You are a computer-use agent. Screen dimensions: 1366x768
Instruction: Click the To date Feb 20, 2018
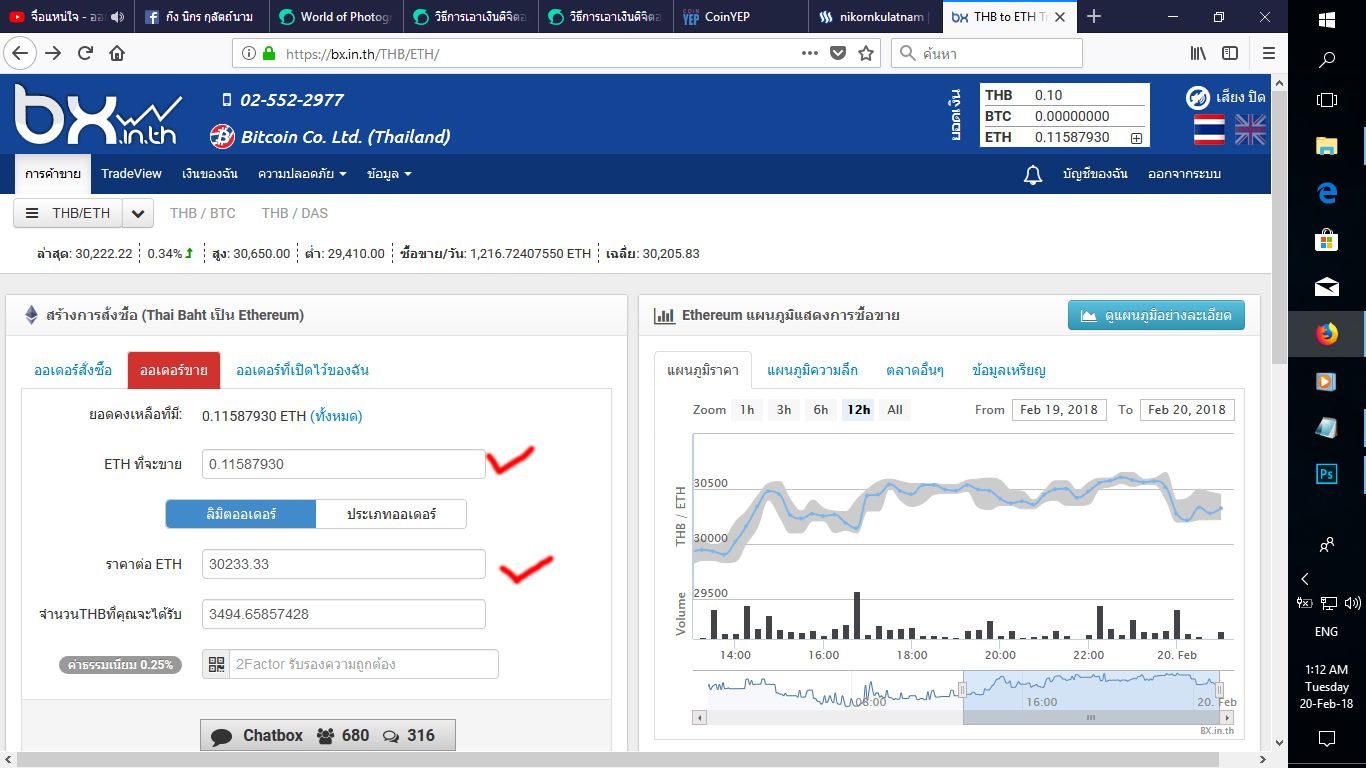1187,410
